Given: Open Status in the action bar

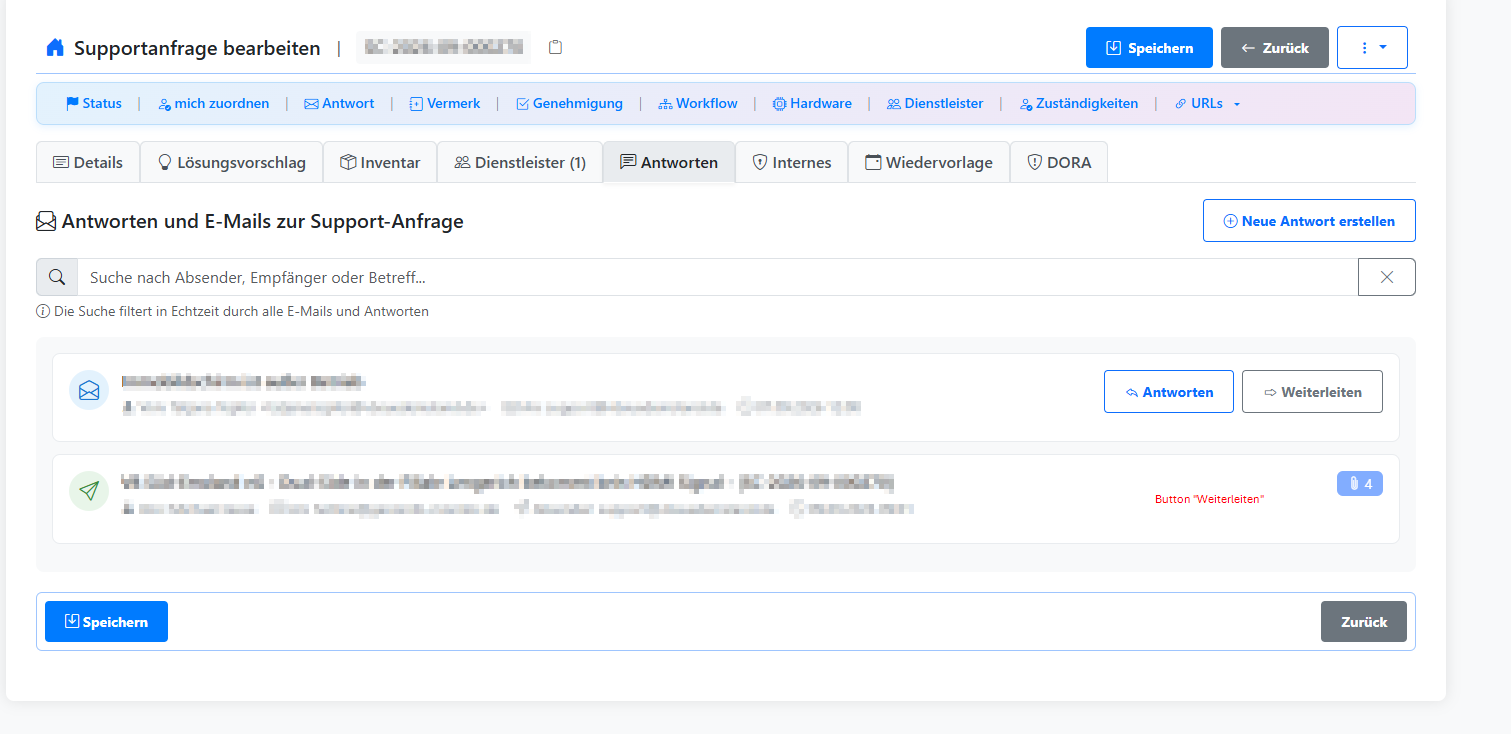Looking at the screenshot, I should pyautogui.click(x=94, y=103).
